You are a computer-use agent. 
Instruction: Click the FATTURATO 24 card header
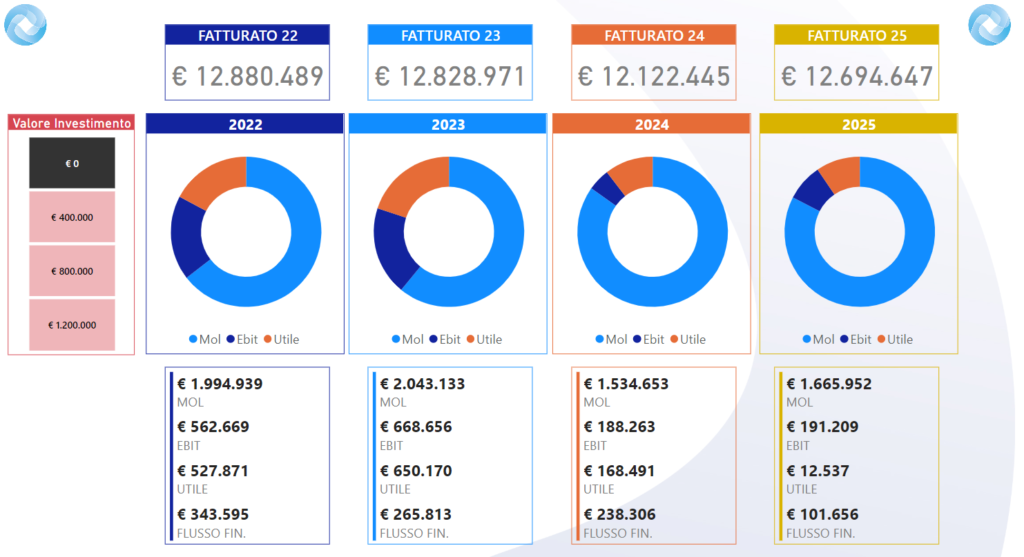[x=653, y=35]
